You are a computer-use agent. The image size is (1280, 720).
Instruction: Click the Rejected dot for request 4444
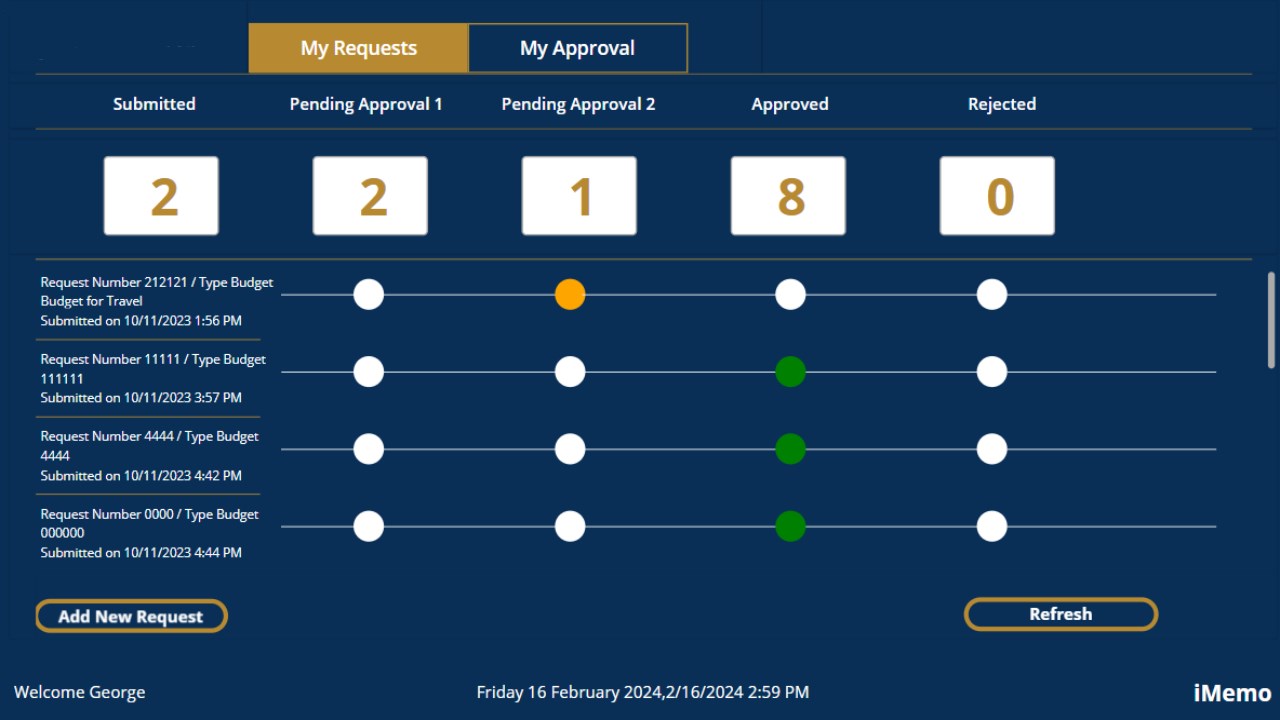pyautogui.click(x=992, y=449)
